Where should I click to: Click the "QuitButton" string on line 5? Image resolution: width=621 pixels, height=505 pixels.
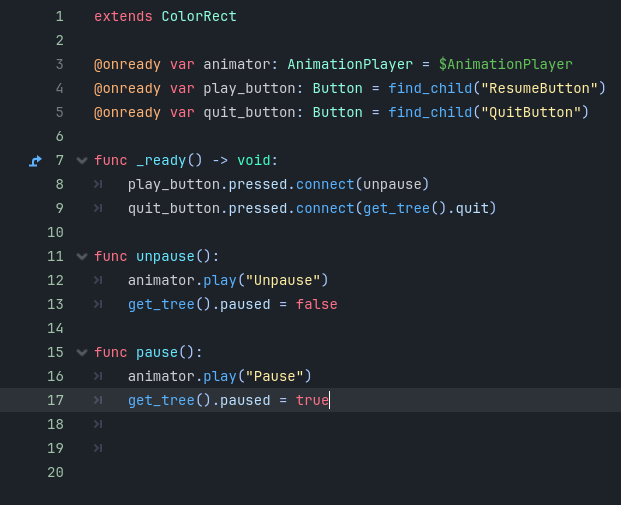coord(531,112)
